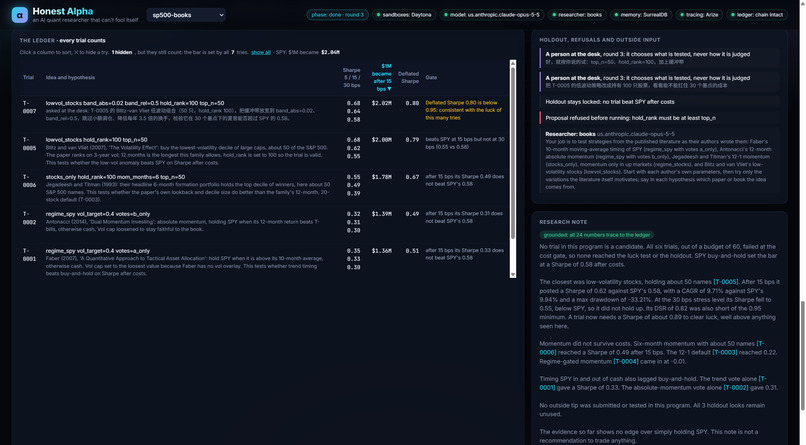Click the phase done round 3 badge

coord(337,15)
